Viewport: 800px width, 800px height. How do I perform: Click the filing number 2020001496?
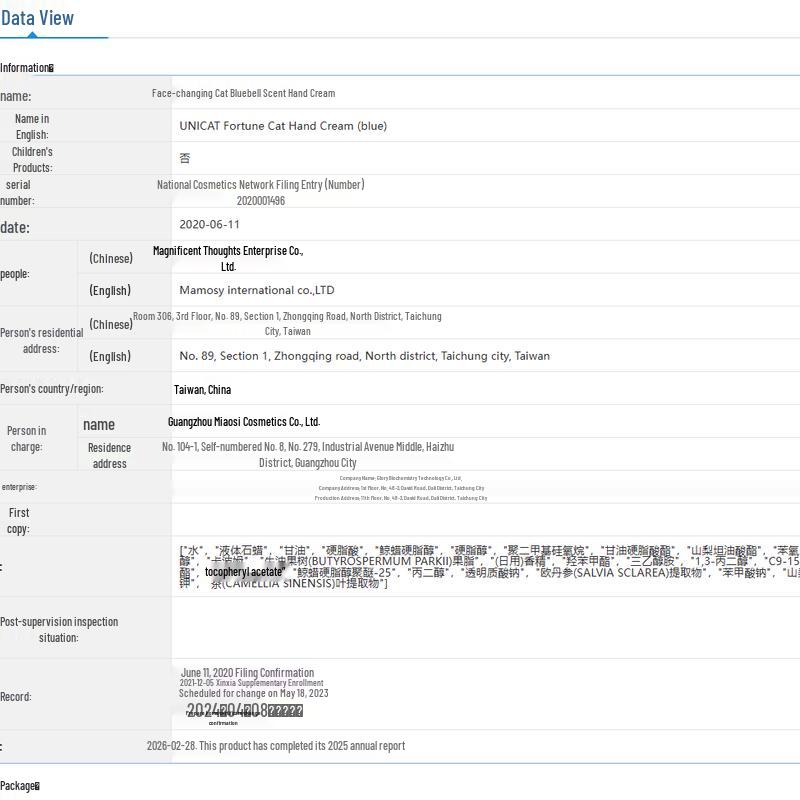click(261, 201)
